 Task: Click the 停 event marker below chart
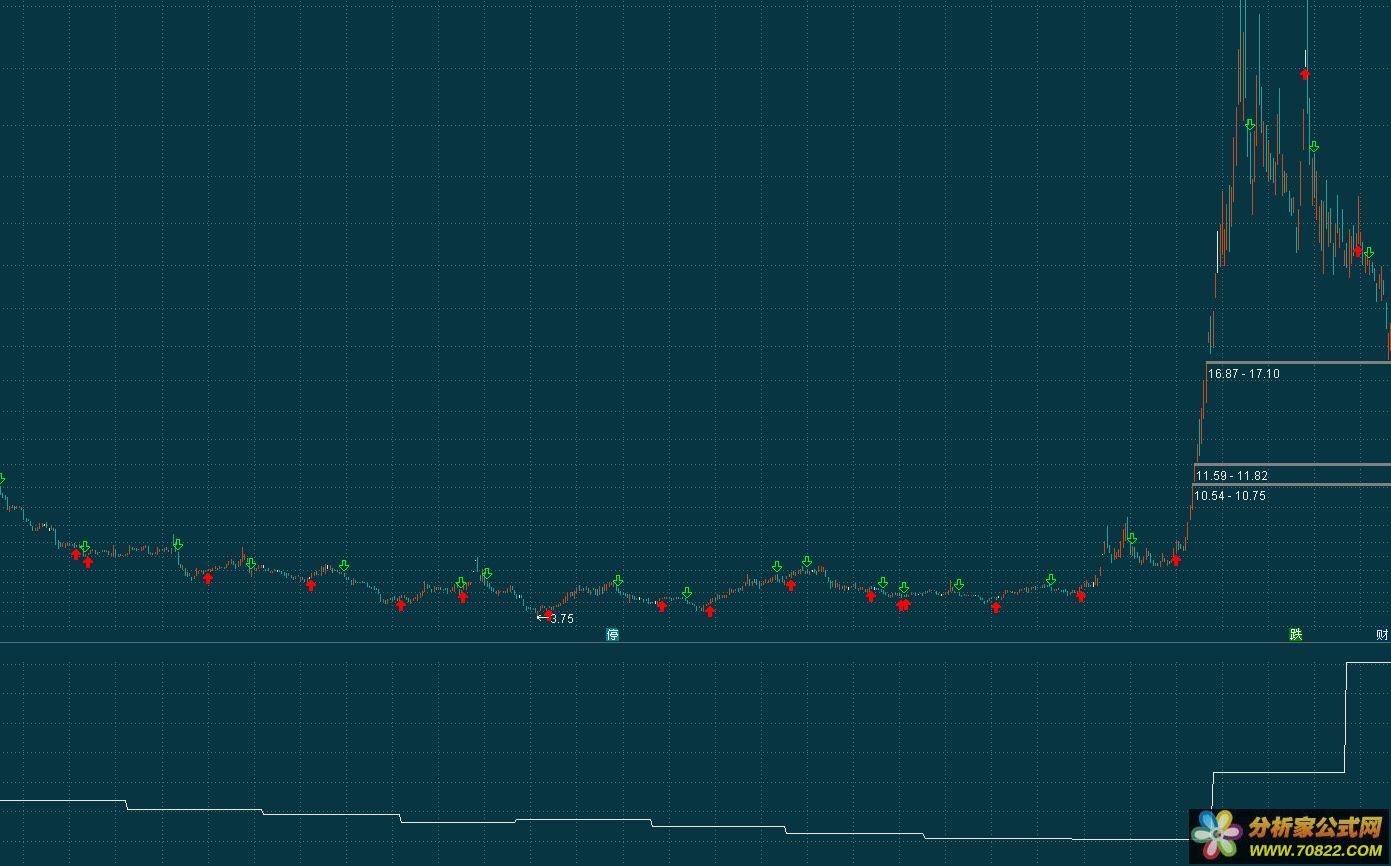click(x=613, y=635)
